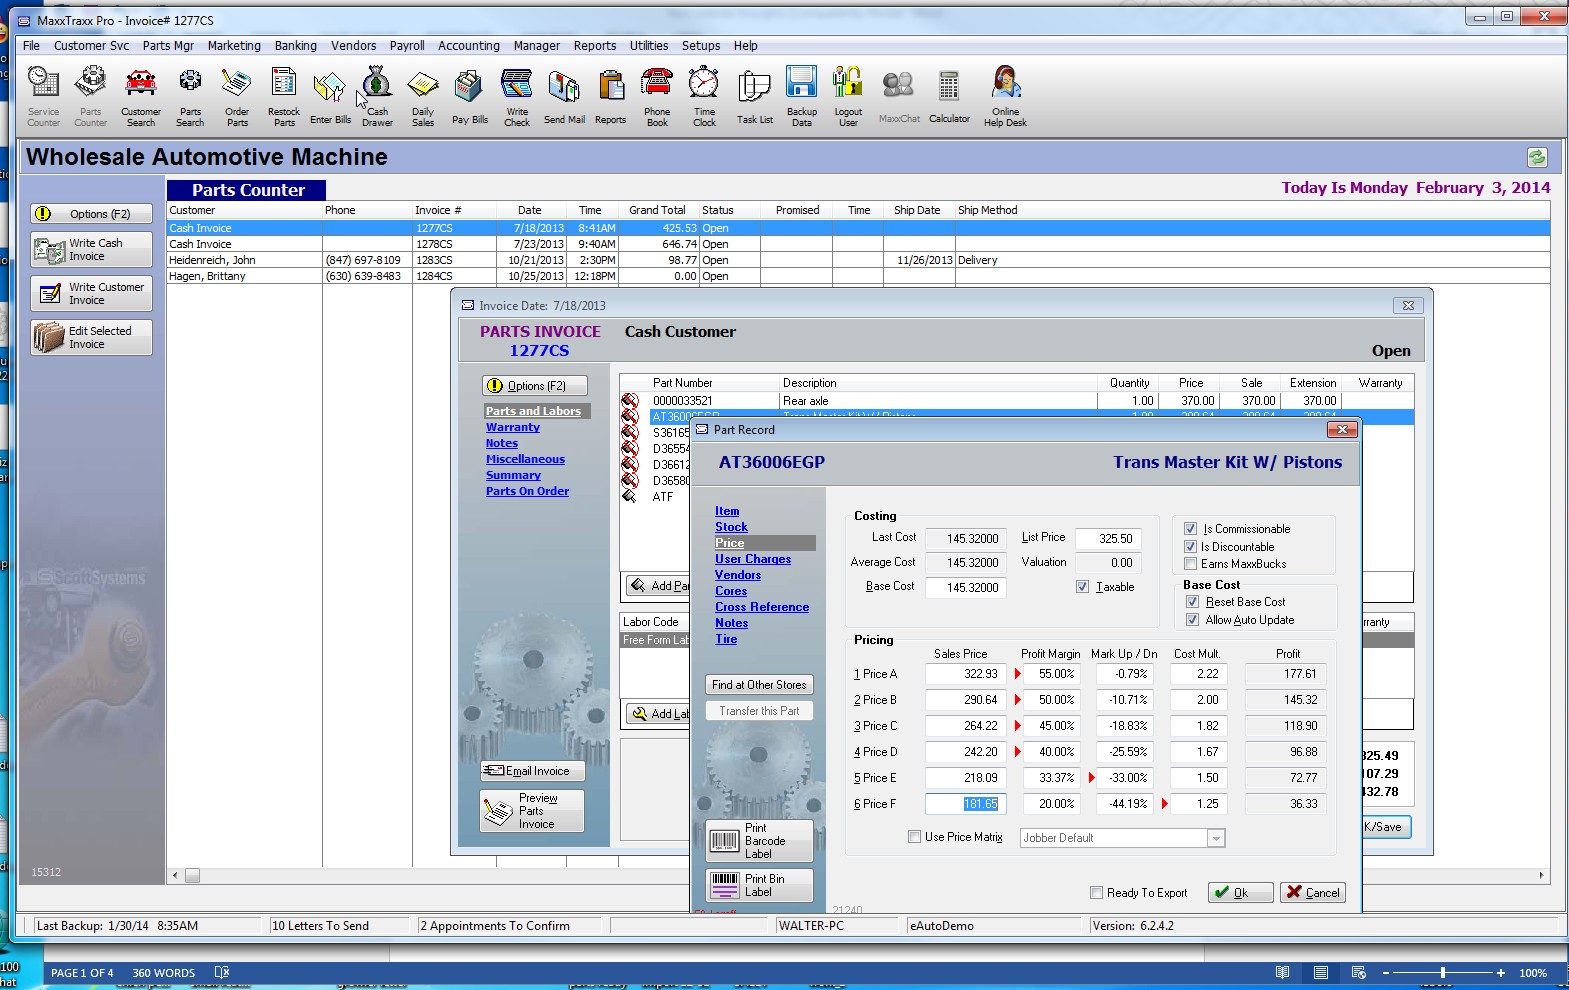This screenshot has height=990, width=1569.
Task: Open Enter Bills toolbar icon
Action: [330, 96]
